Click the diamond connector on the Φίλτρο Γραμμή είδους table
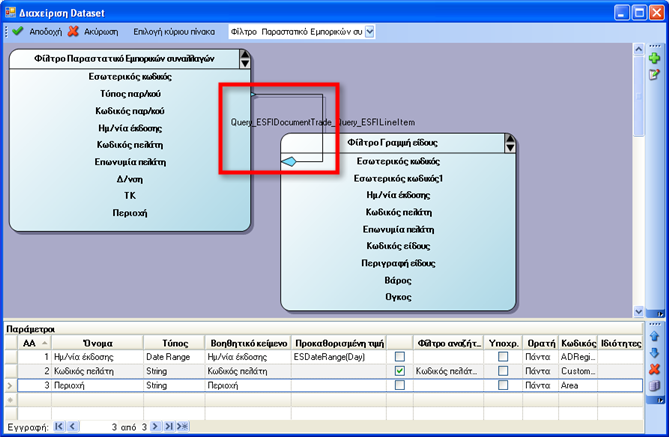 (x=289, y=162)
